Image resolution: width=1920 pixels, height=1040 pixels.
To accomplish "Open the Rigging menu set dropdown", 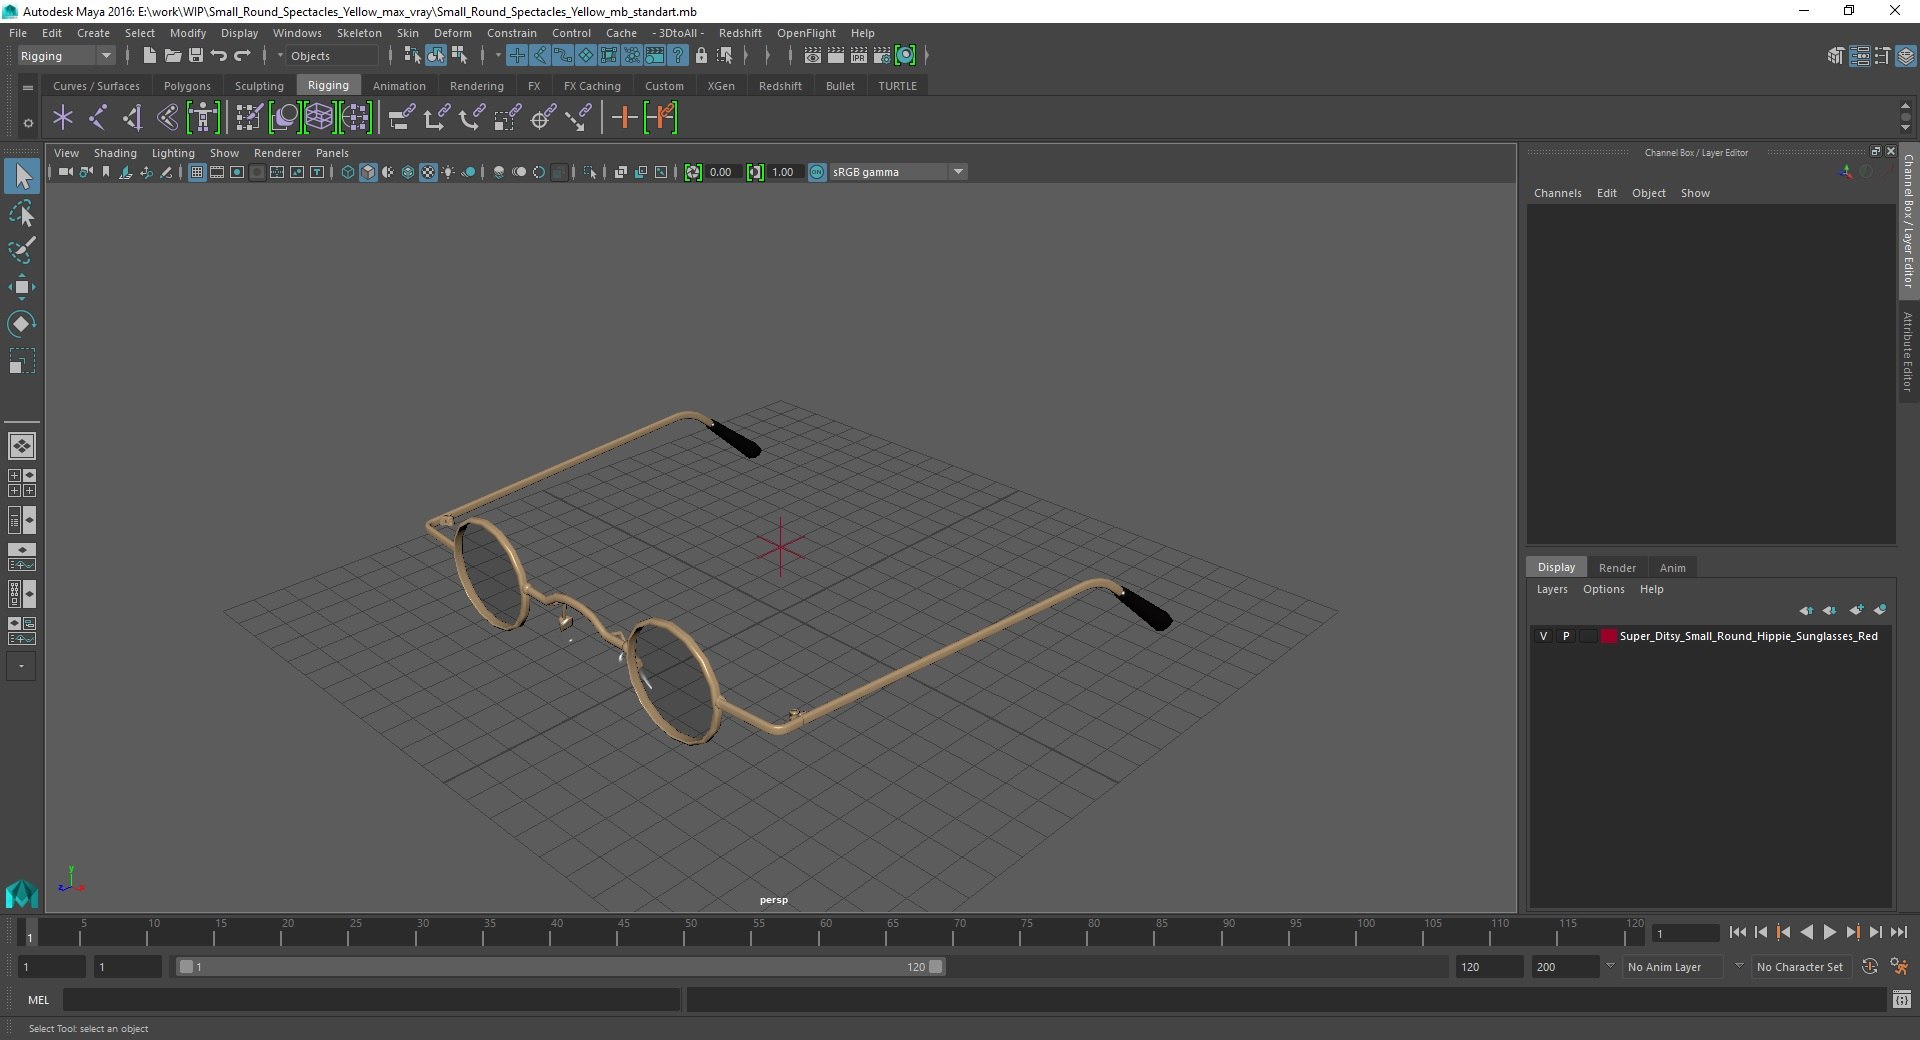I will [x=66, y=56].
